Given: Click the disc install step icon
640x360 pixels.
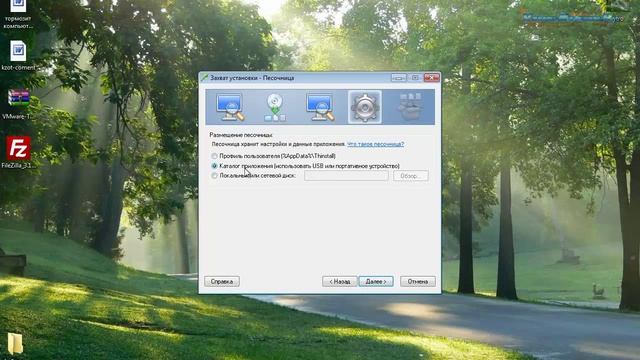Looking at the screenshot, I should pyautogui.click(x=275, y=107).
